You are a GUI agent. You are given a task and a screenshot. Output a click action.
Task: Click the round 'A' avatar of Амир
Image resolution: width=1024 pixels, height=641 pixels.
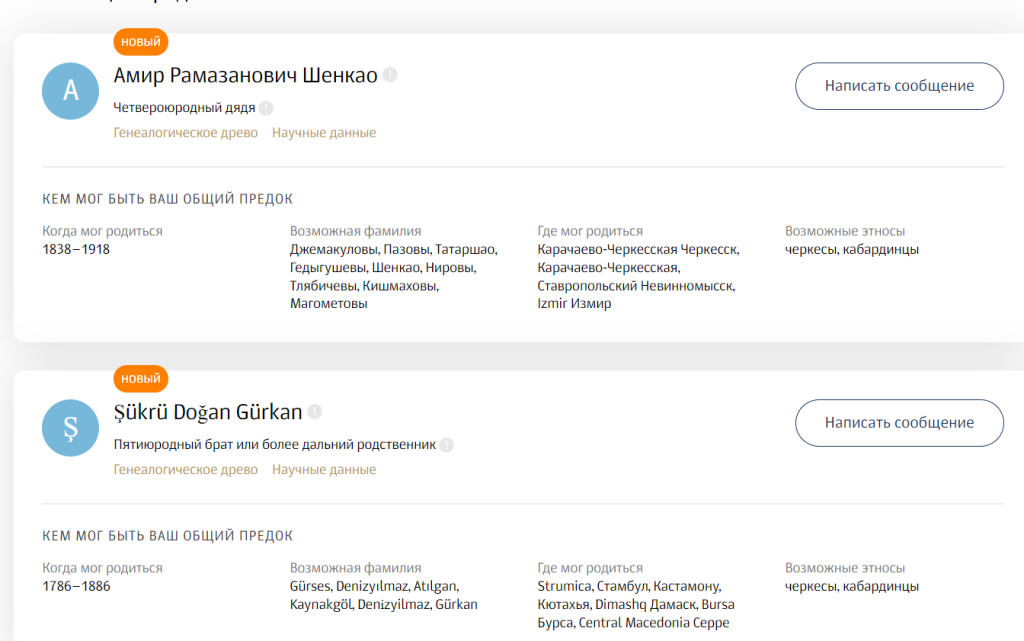pyautogui.click(x=70, y=91)
